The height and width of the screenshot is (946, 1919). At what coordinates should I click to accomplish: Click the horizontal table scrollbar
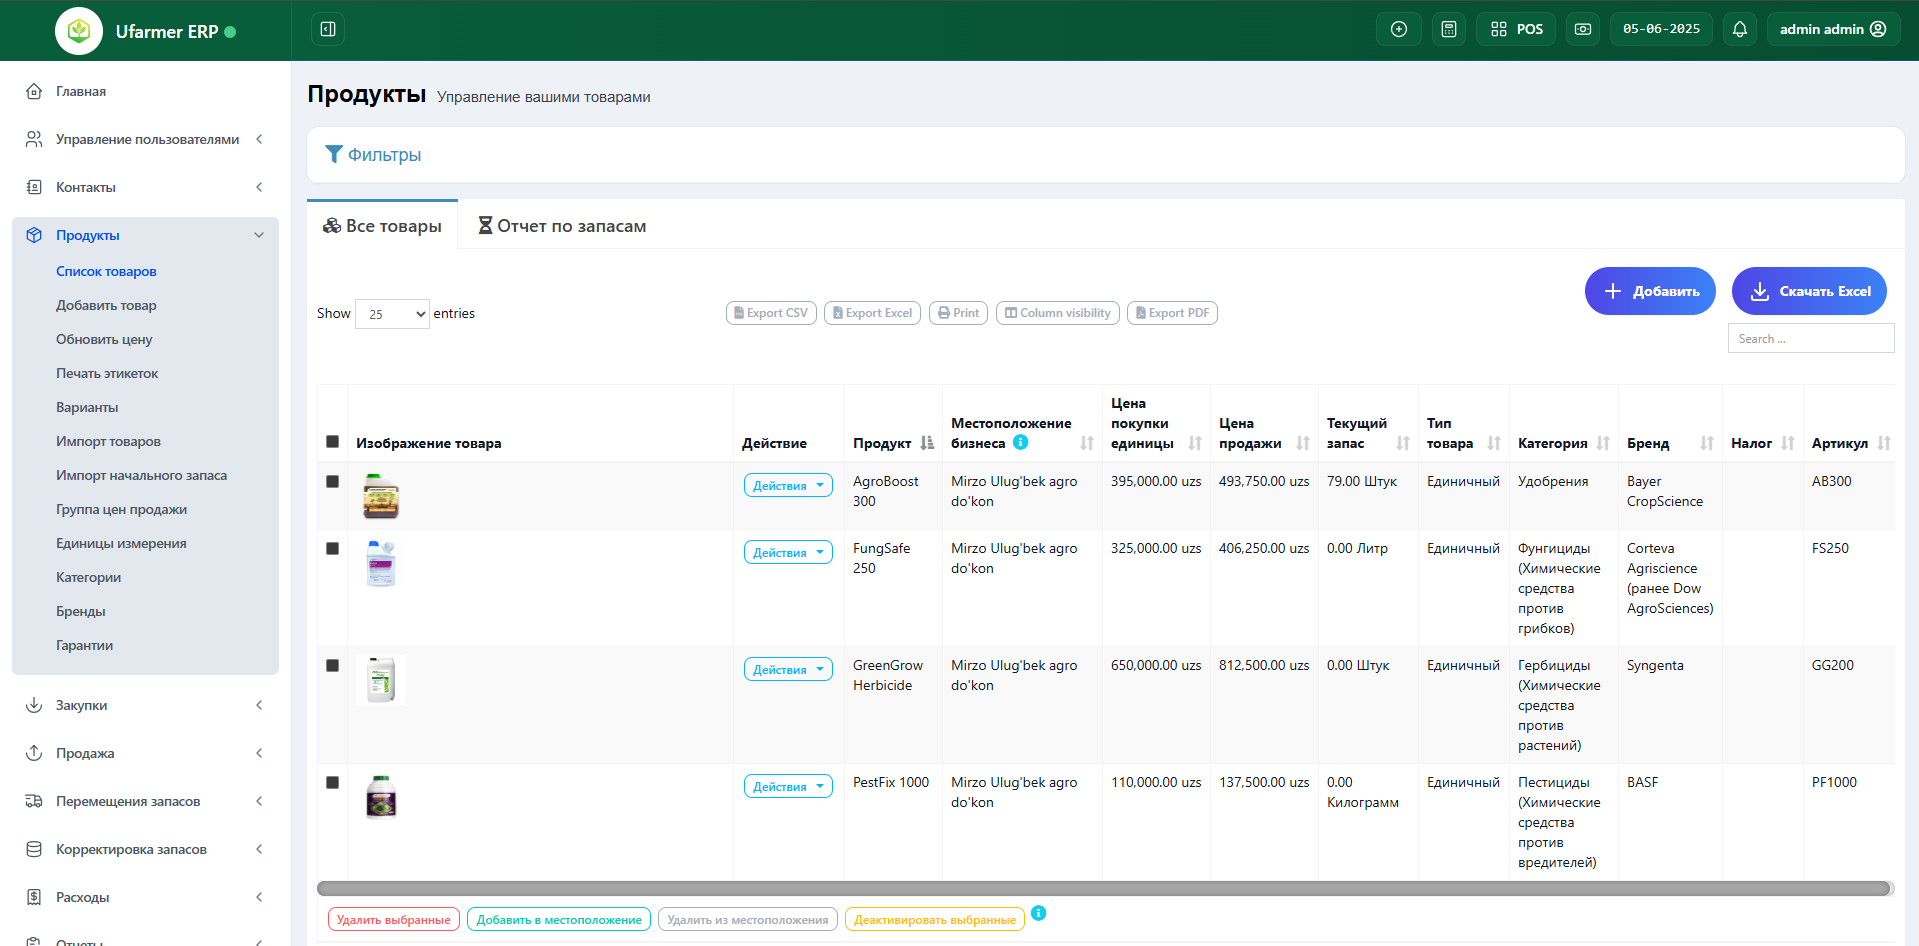coord(1103,888)
